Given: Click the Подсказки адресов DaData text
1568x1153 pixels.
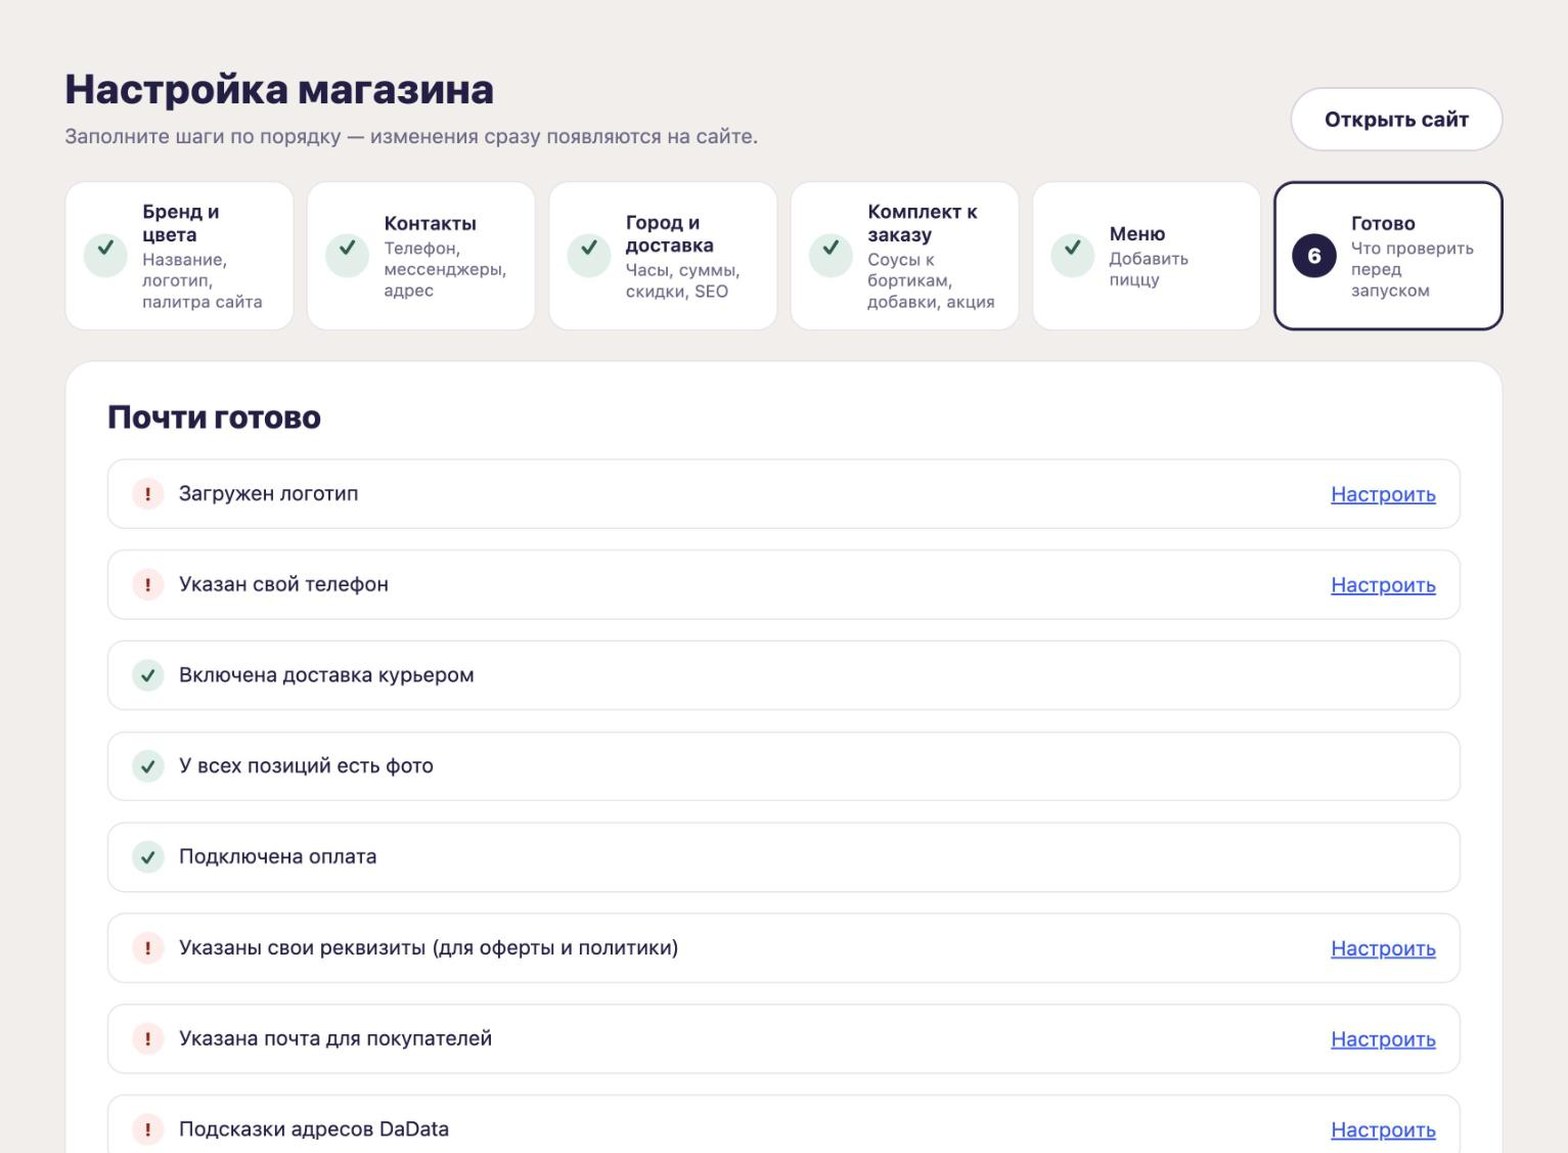Looking at the screenshot, I should [x=314, y=1130].
